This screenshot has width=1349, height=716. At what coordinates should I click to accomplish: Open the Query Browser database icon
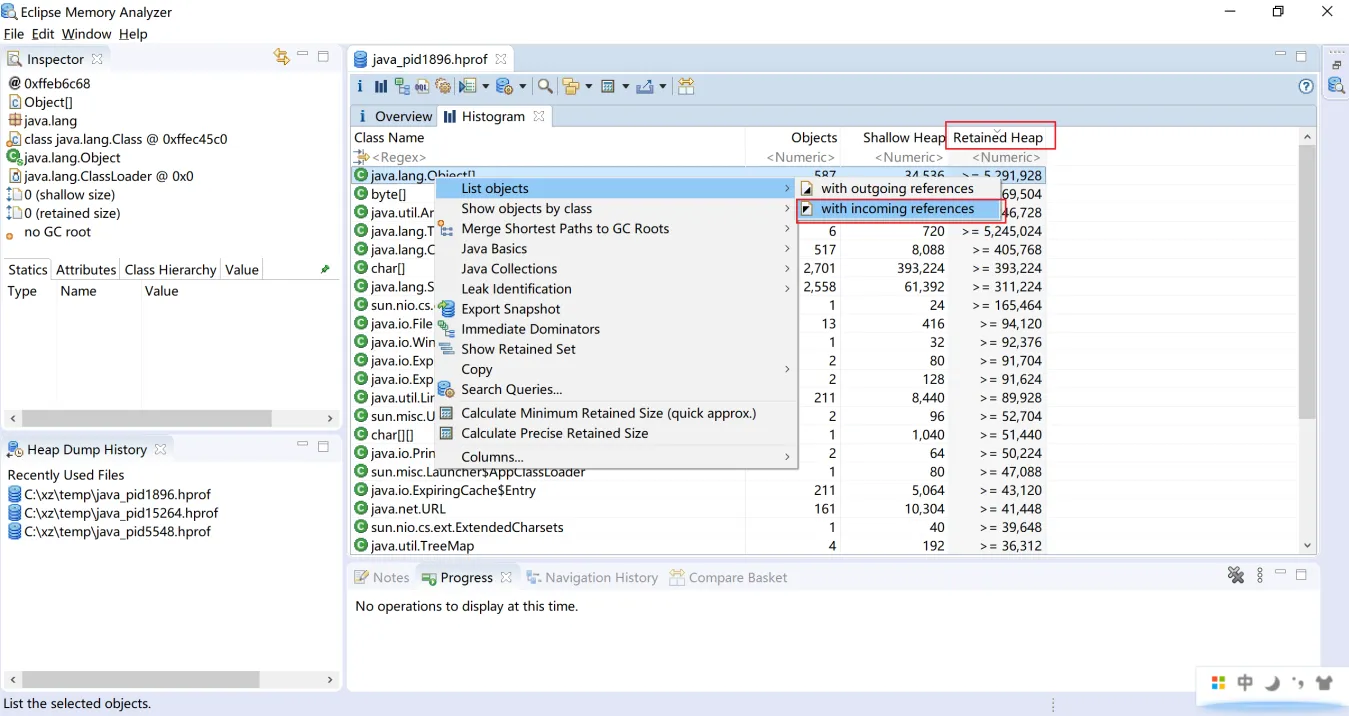click(x=504, y=86)
